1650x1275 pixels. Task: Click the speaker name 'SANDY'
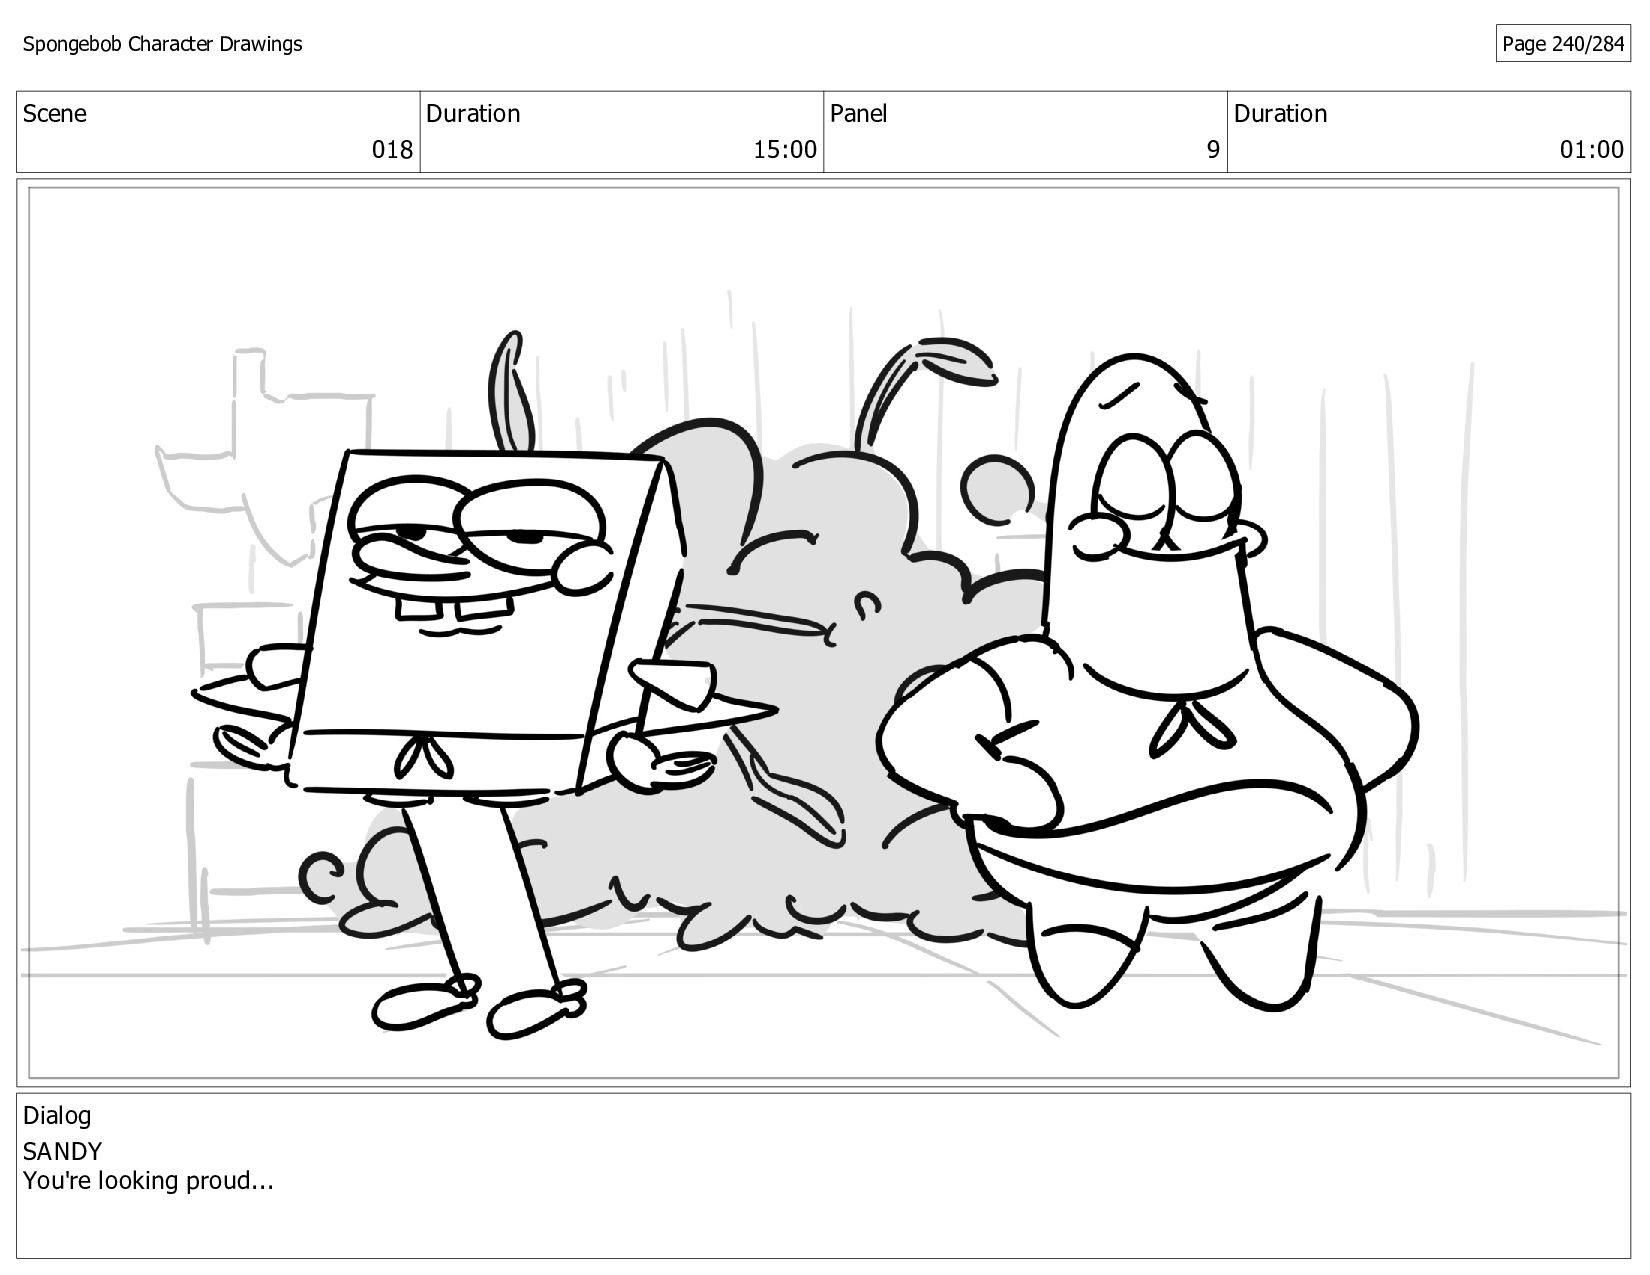point(62,1151)
